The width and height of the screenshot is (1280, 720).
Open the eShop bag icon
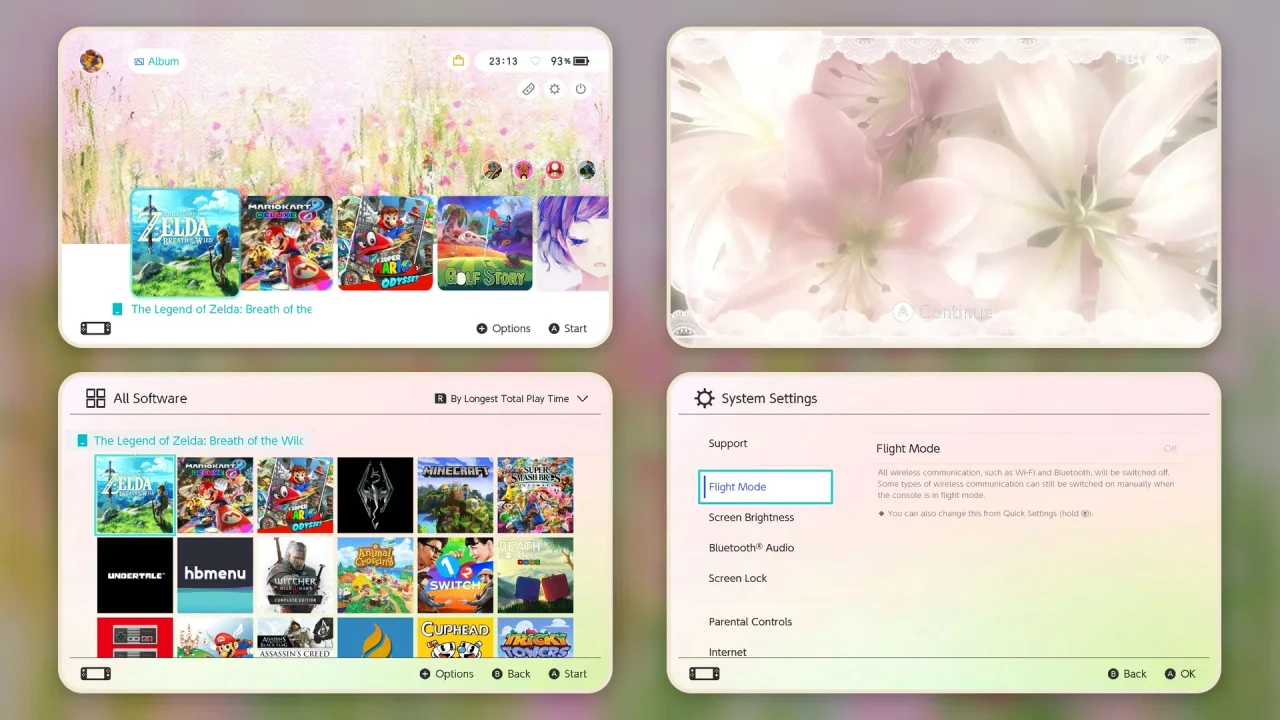pos(458,61)
